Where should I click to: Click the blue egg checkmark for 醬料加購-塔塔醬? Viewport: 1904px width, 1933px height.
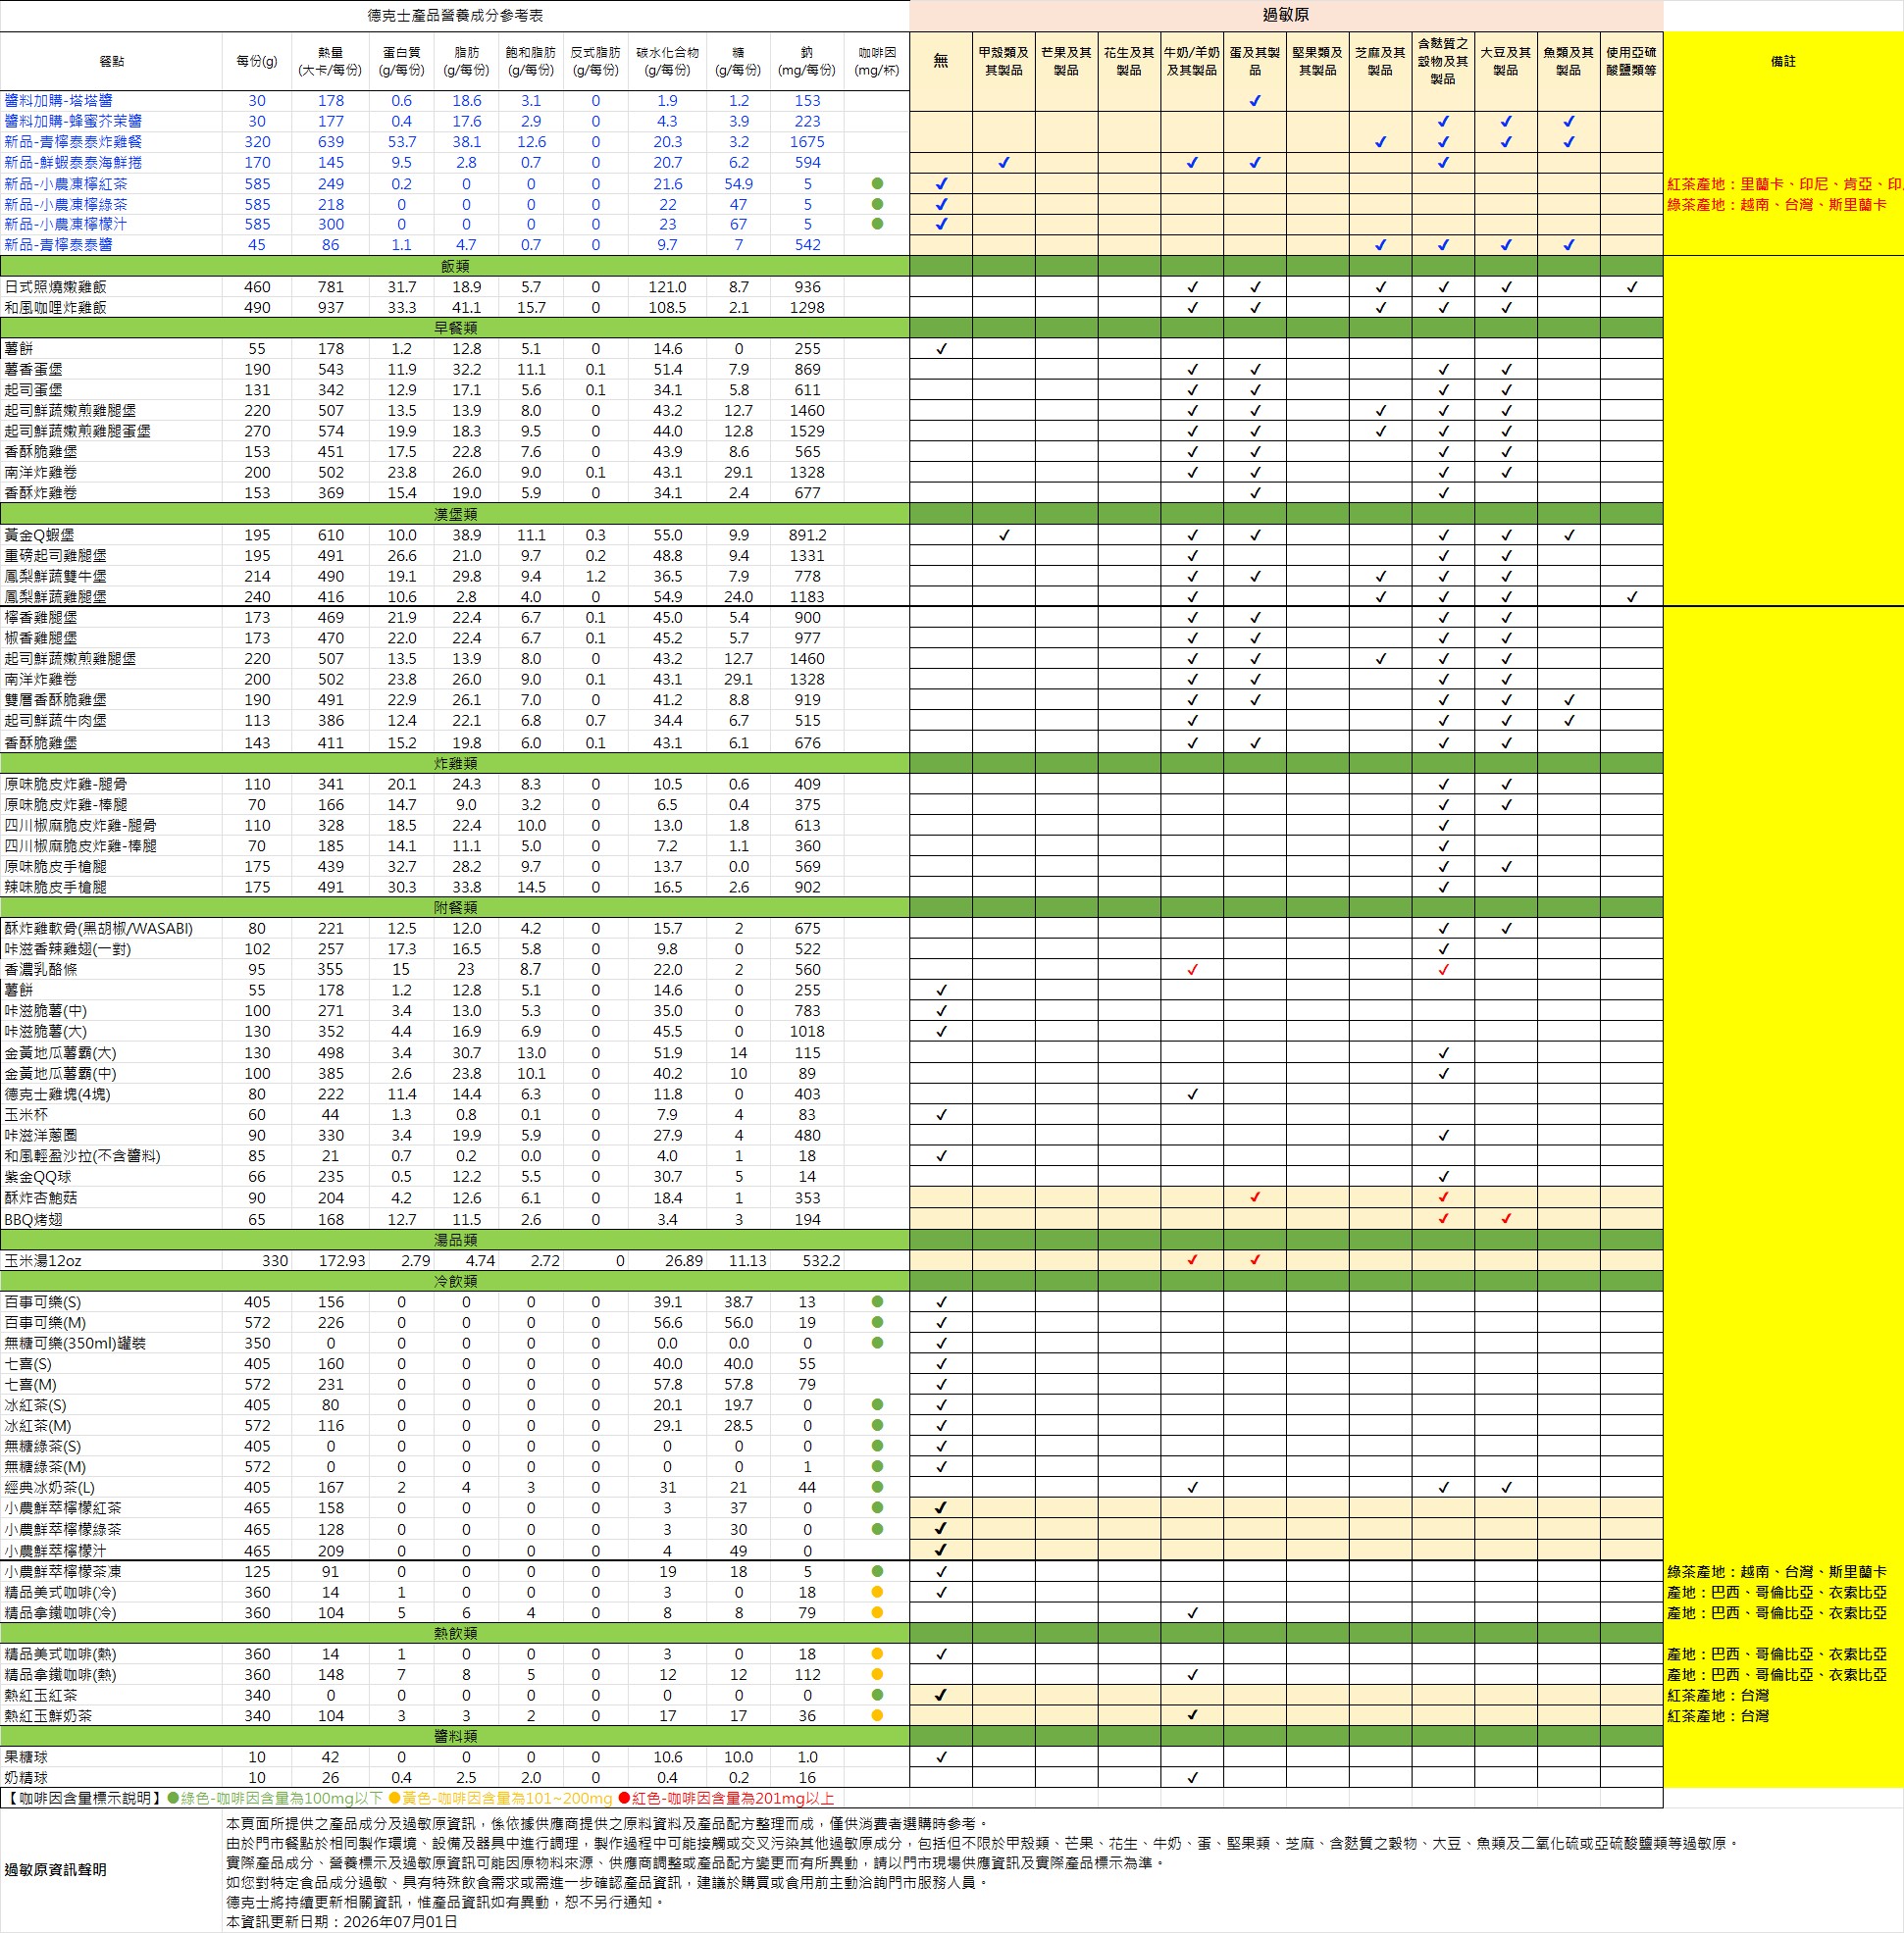pyautogui.click(x=1255, y=101)
